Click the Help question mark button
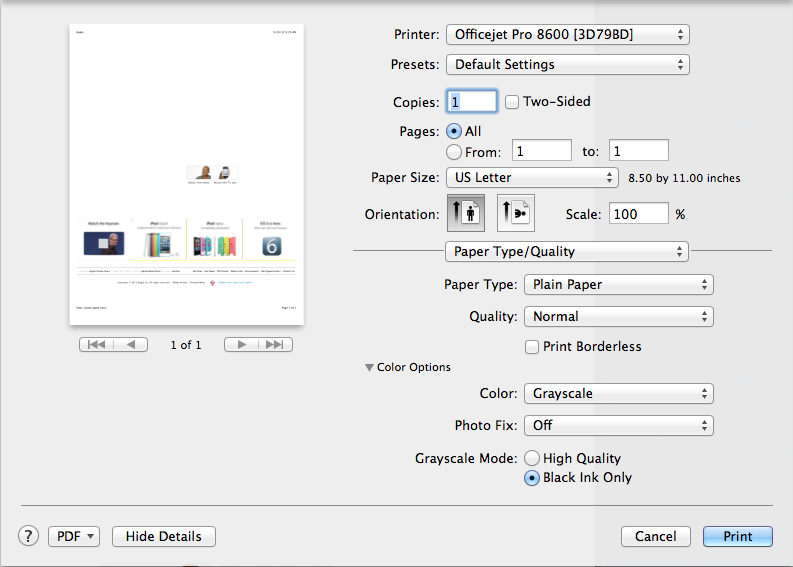The height and width of the screenshot is (567, 793). [29, 536]
